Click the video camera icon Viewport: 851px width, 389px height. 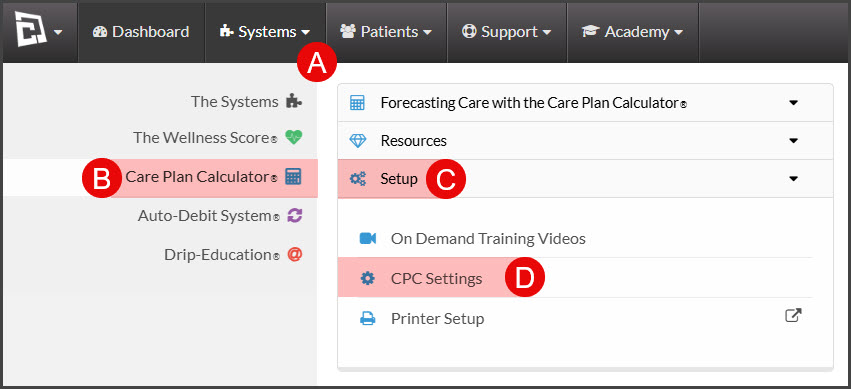368,238
